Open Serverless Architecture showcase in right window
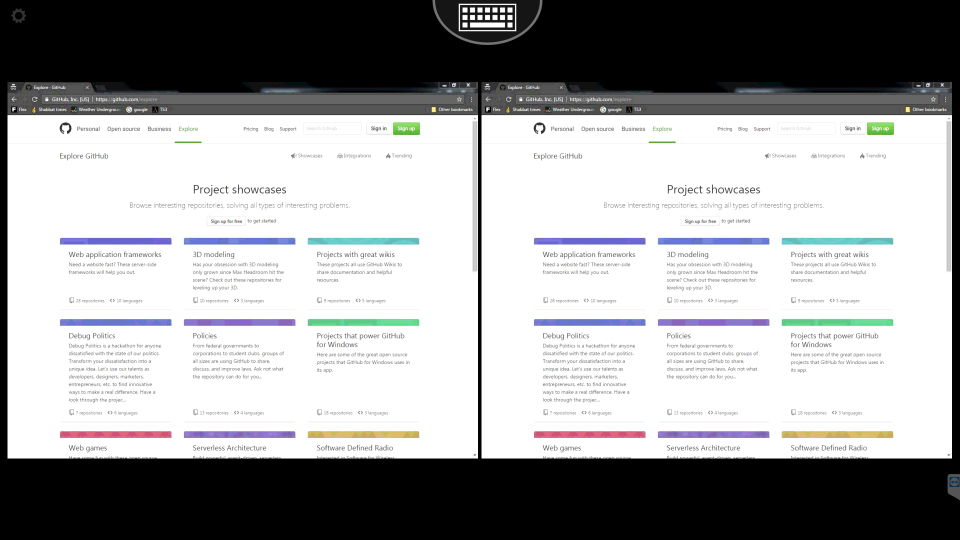The image size is (960, 540). [x=703, y=448]
